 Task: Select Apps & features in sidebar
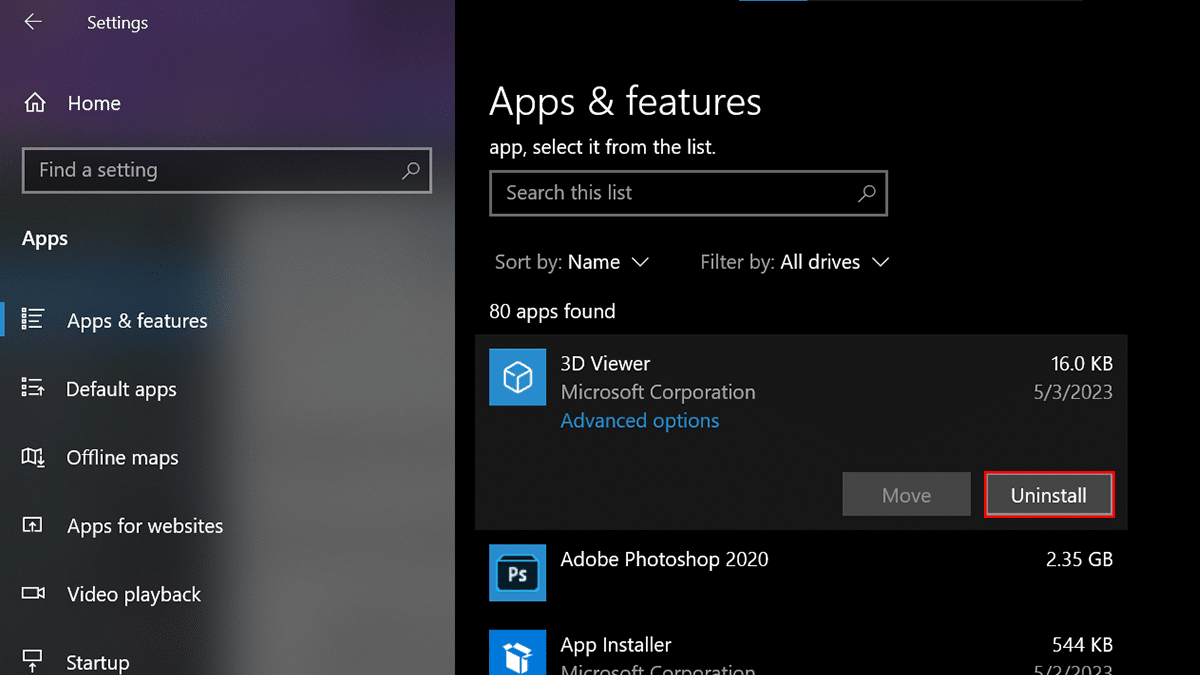(137, 321)
